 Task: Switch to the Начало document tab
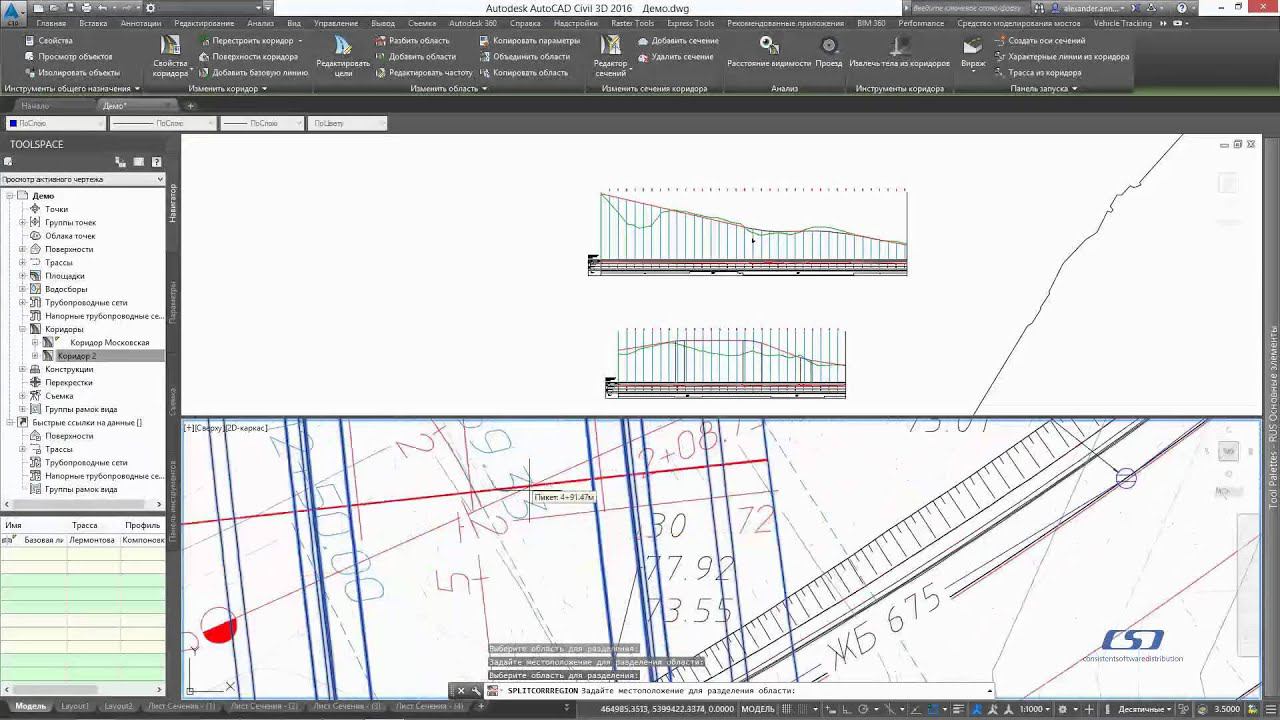(35, 106)
